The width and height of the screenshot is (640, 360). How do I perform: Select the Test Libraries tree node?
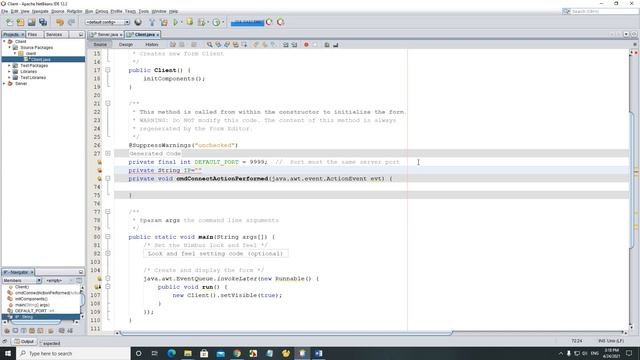[x=33, y=78]
